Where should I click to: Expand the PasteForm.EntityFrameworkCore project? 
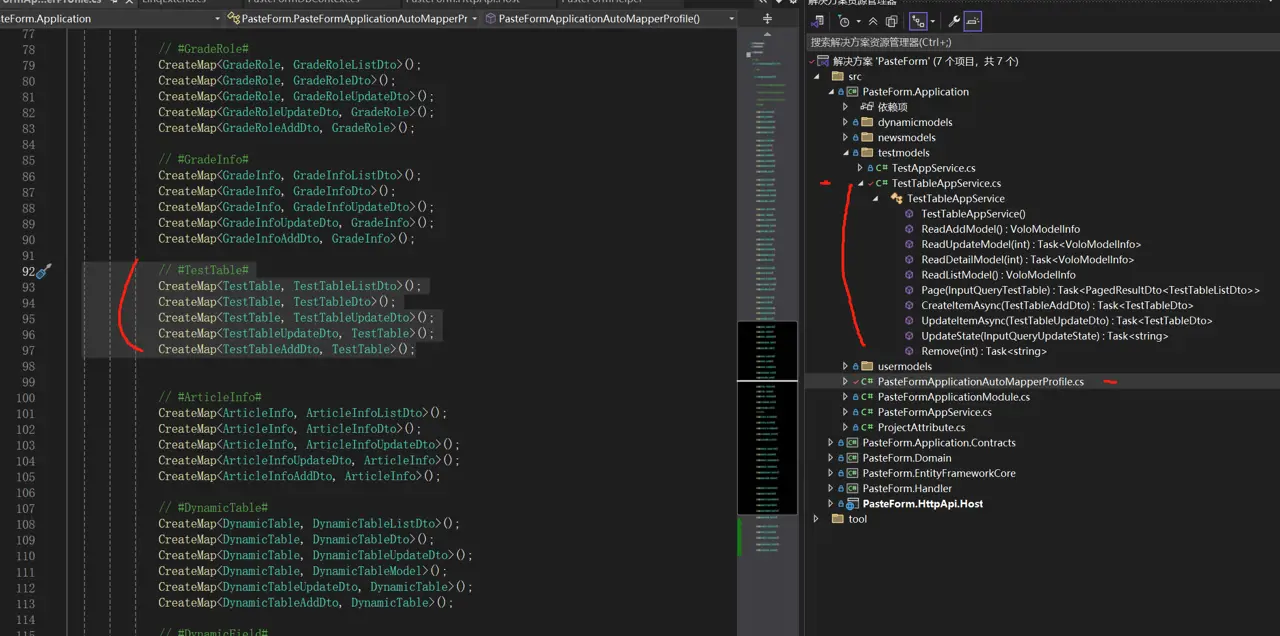click(x=830, y=474)
